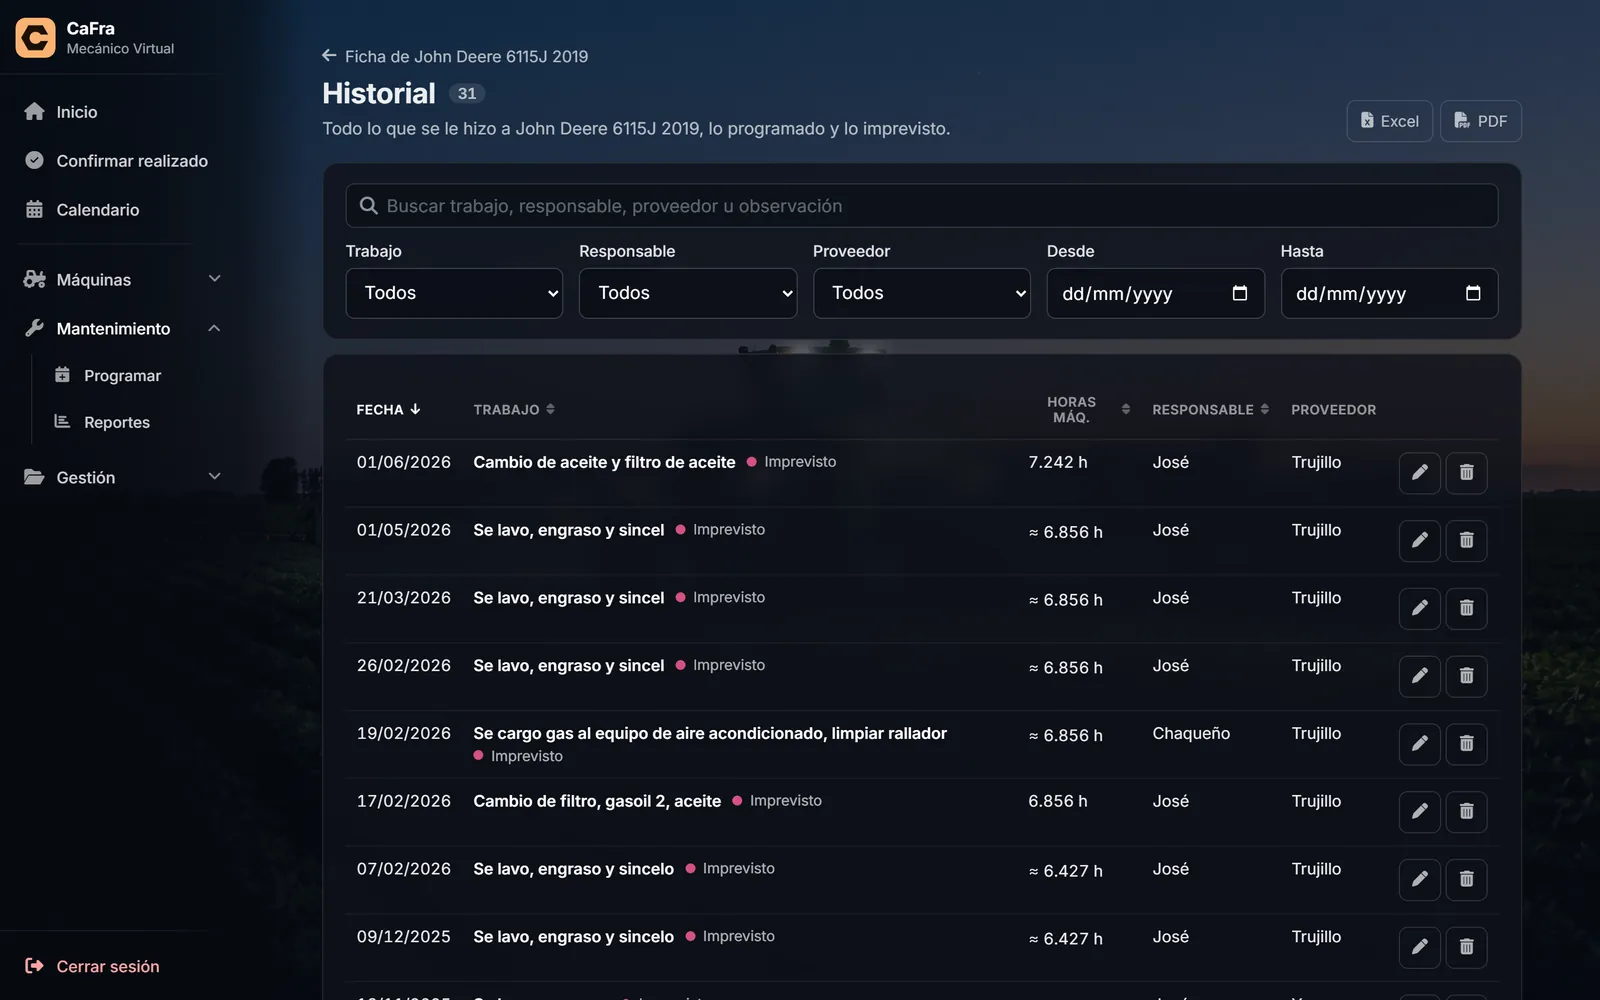Edit the 21/03/2026 record
Screen dimensions: 1600x1000
(x=1419, y=608)
